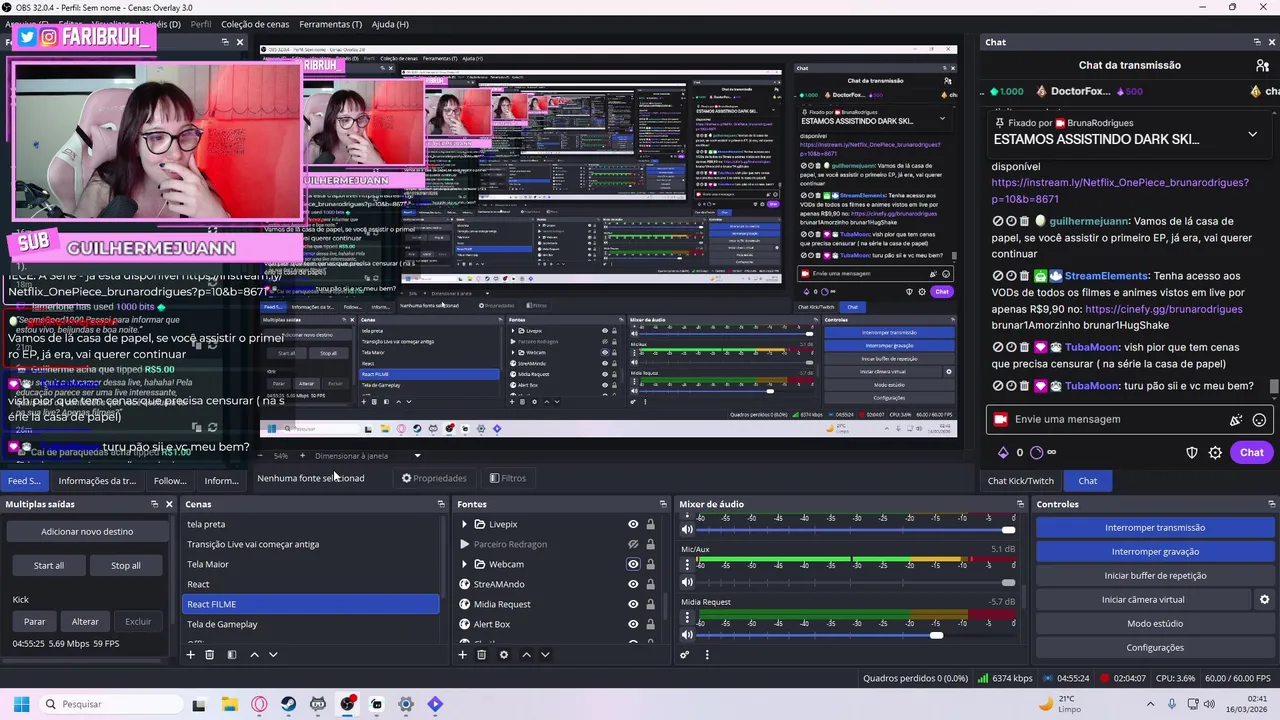Viewport: 1280px width, 720px height.
Task: Expand the Webcam group
Action: 464,564
